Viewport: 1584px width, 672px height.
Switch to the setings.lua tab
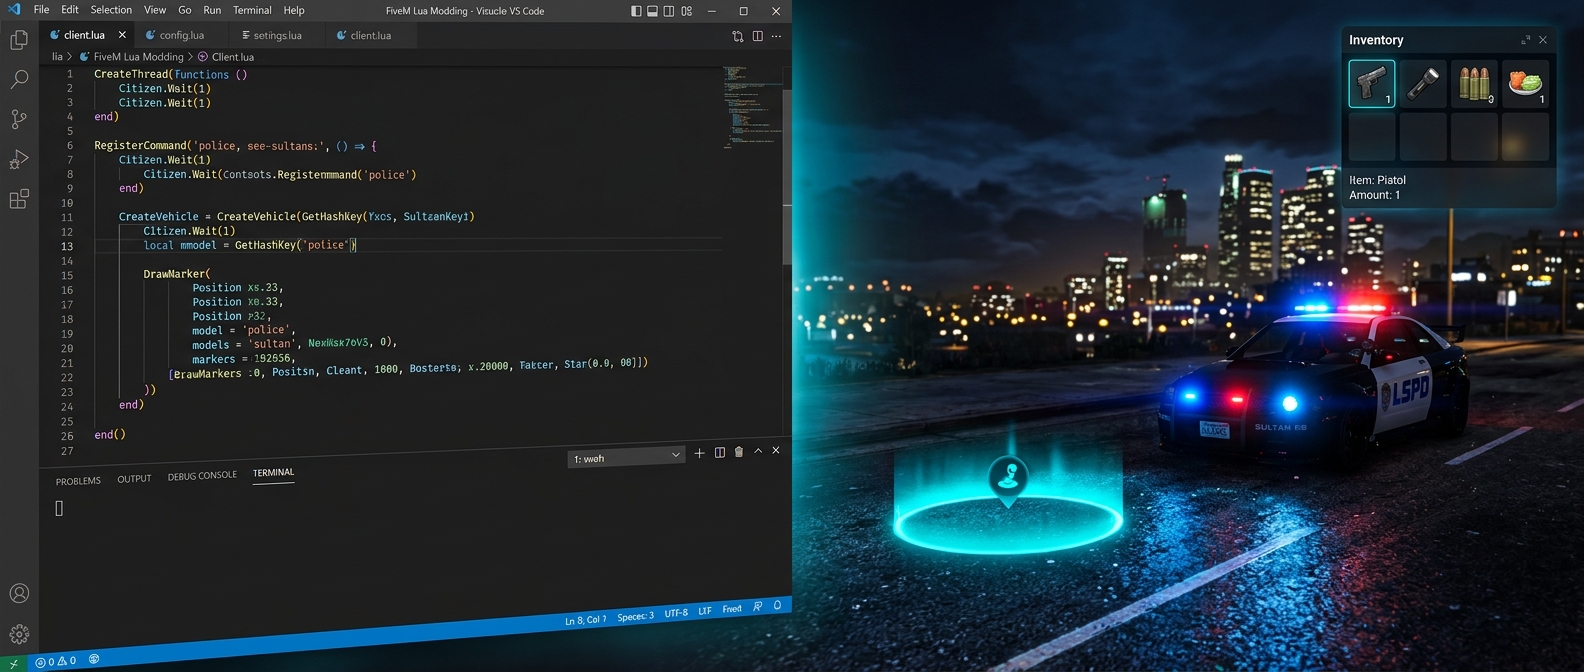click(277, 35)
